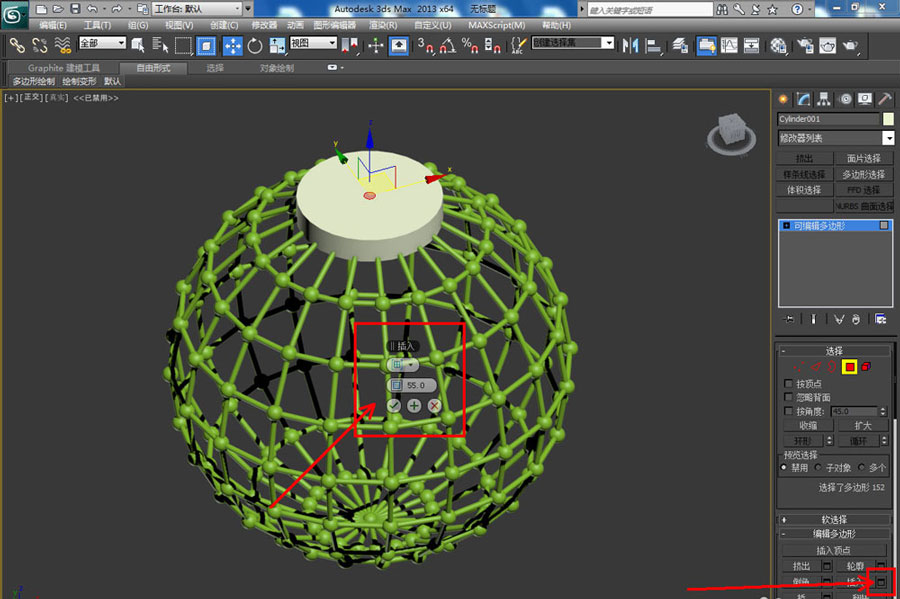Select Polygon sub-object level red square
The width and height of the screenshot is (900, 599).
849,367
